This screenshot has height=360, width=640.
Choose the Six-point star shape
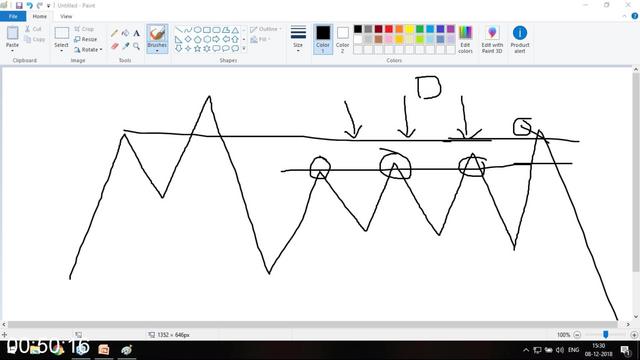coord(207,49)
